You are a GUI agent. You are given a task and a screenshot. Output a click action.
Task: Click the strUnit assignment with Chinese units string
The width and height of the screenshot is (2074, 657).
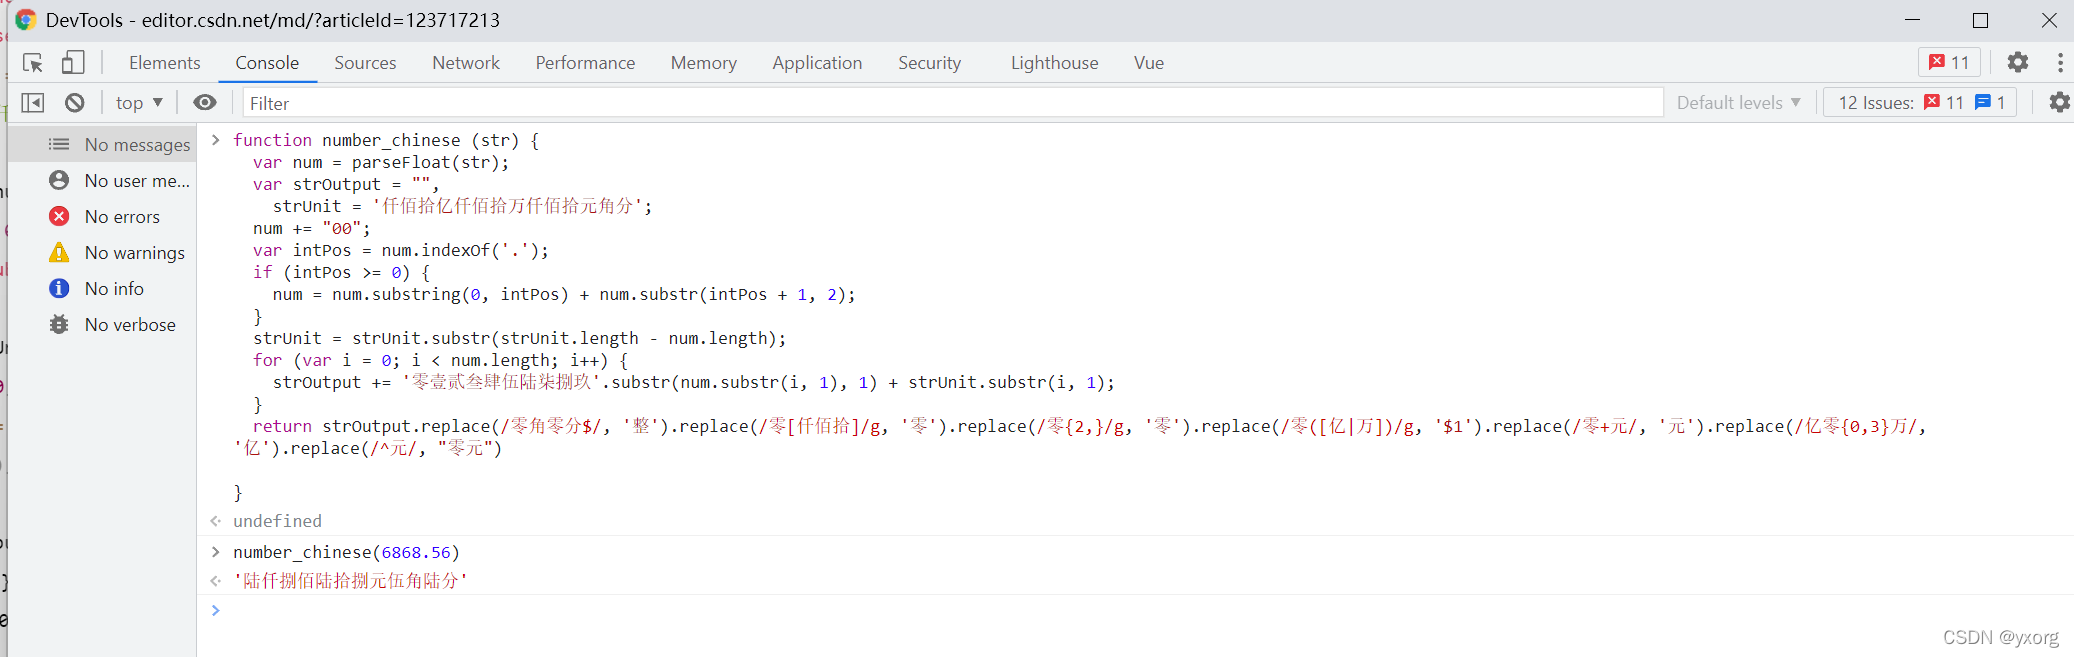point(462,206)
